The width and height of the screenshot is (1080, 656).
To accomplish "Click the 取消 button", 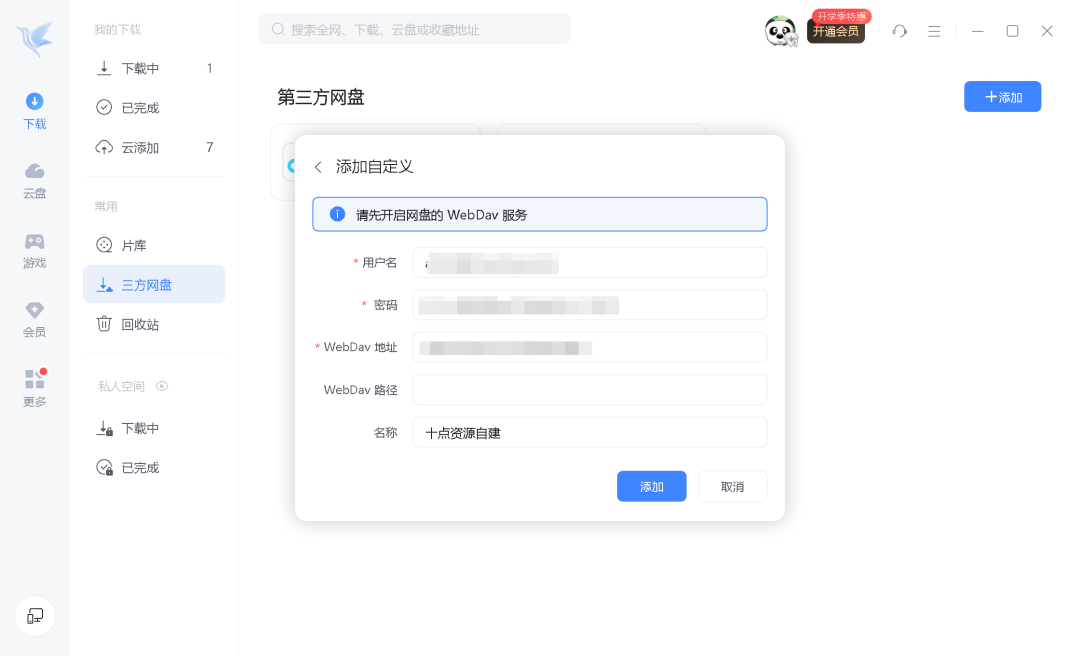I will (x=732, y=486).
